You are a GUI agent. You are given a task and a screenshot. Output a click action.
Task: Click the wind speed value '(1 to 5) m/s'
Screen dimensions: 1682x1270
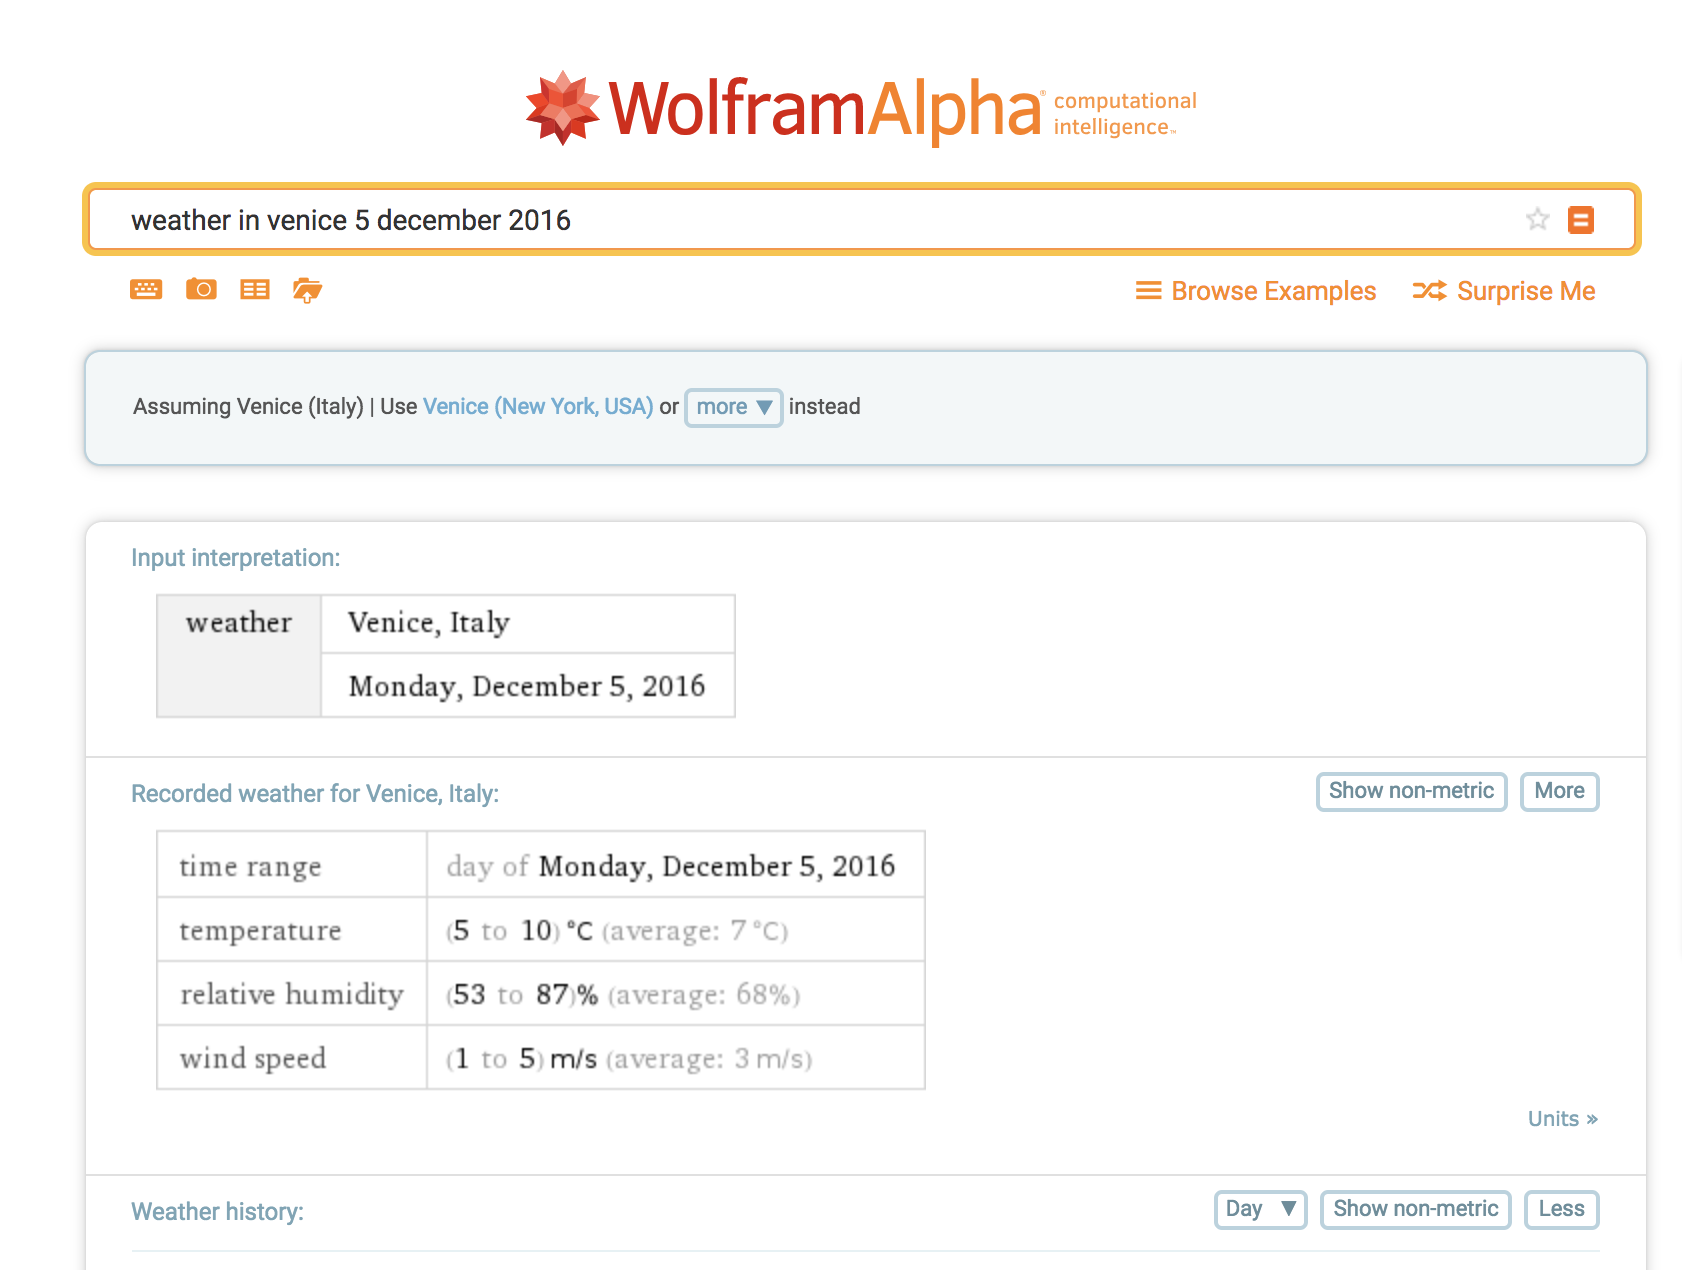tap(521, 1059)
